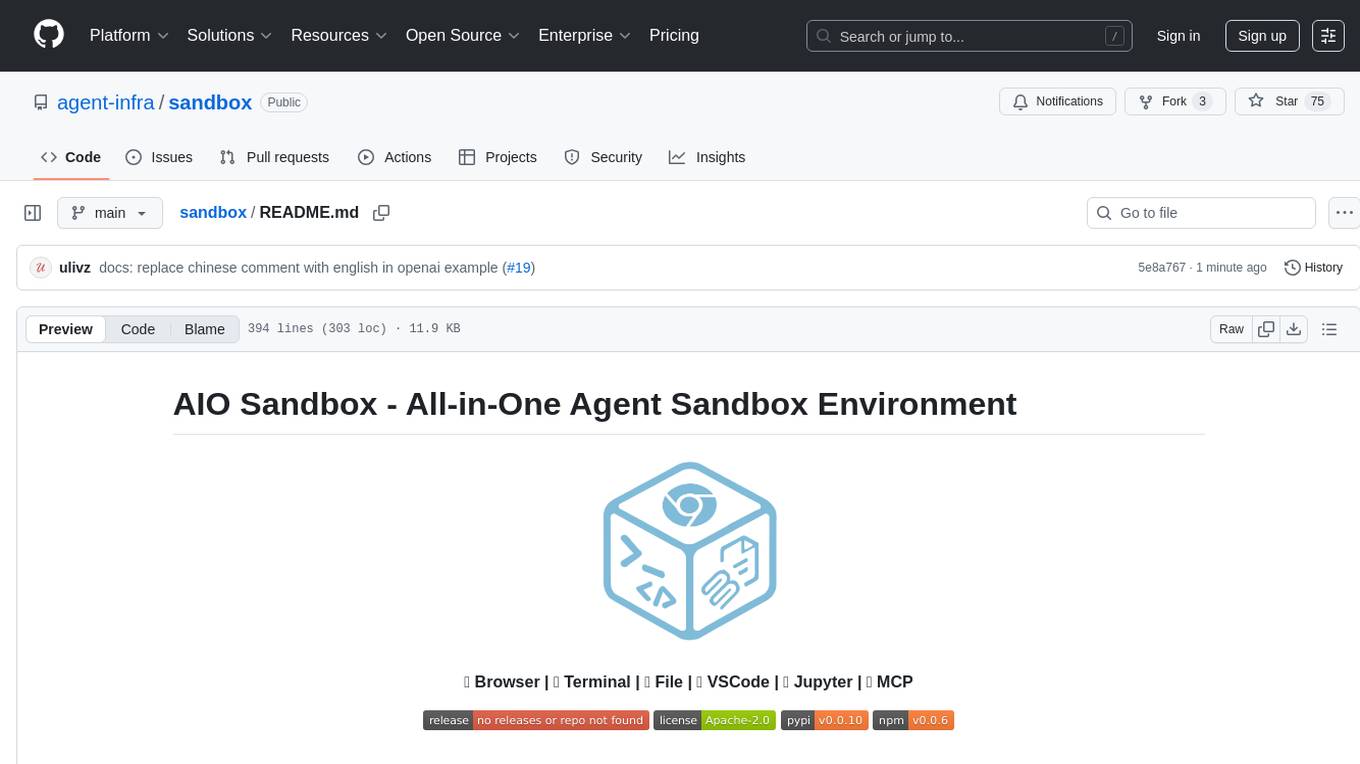1360x764 pixels.
Task: Switch file view to Blame
Action: (x=205, y=329)
